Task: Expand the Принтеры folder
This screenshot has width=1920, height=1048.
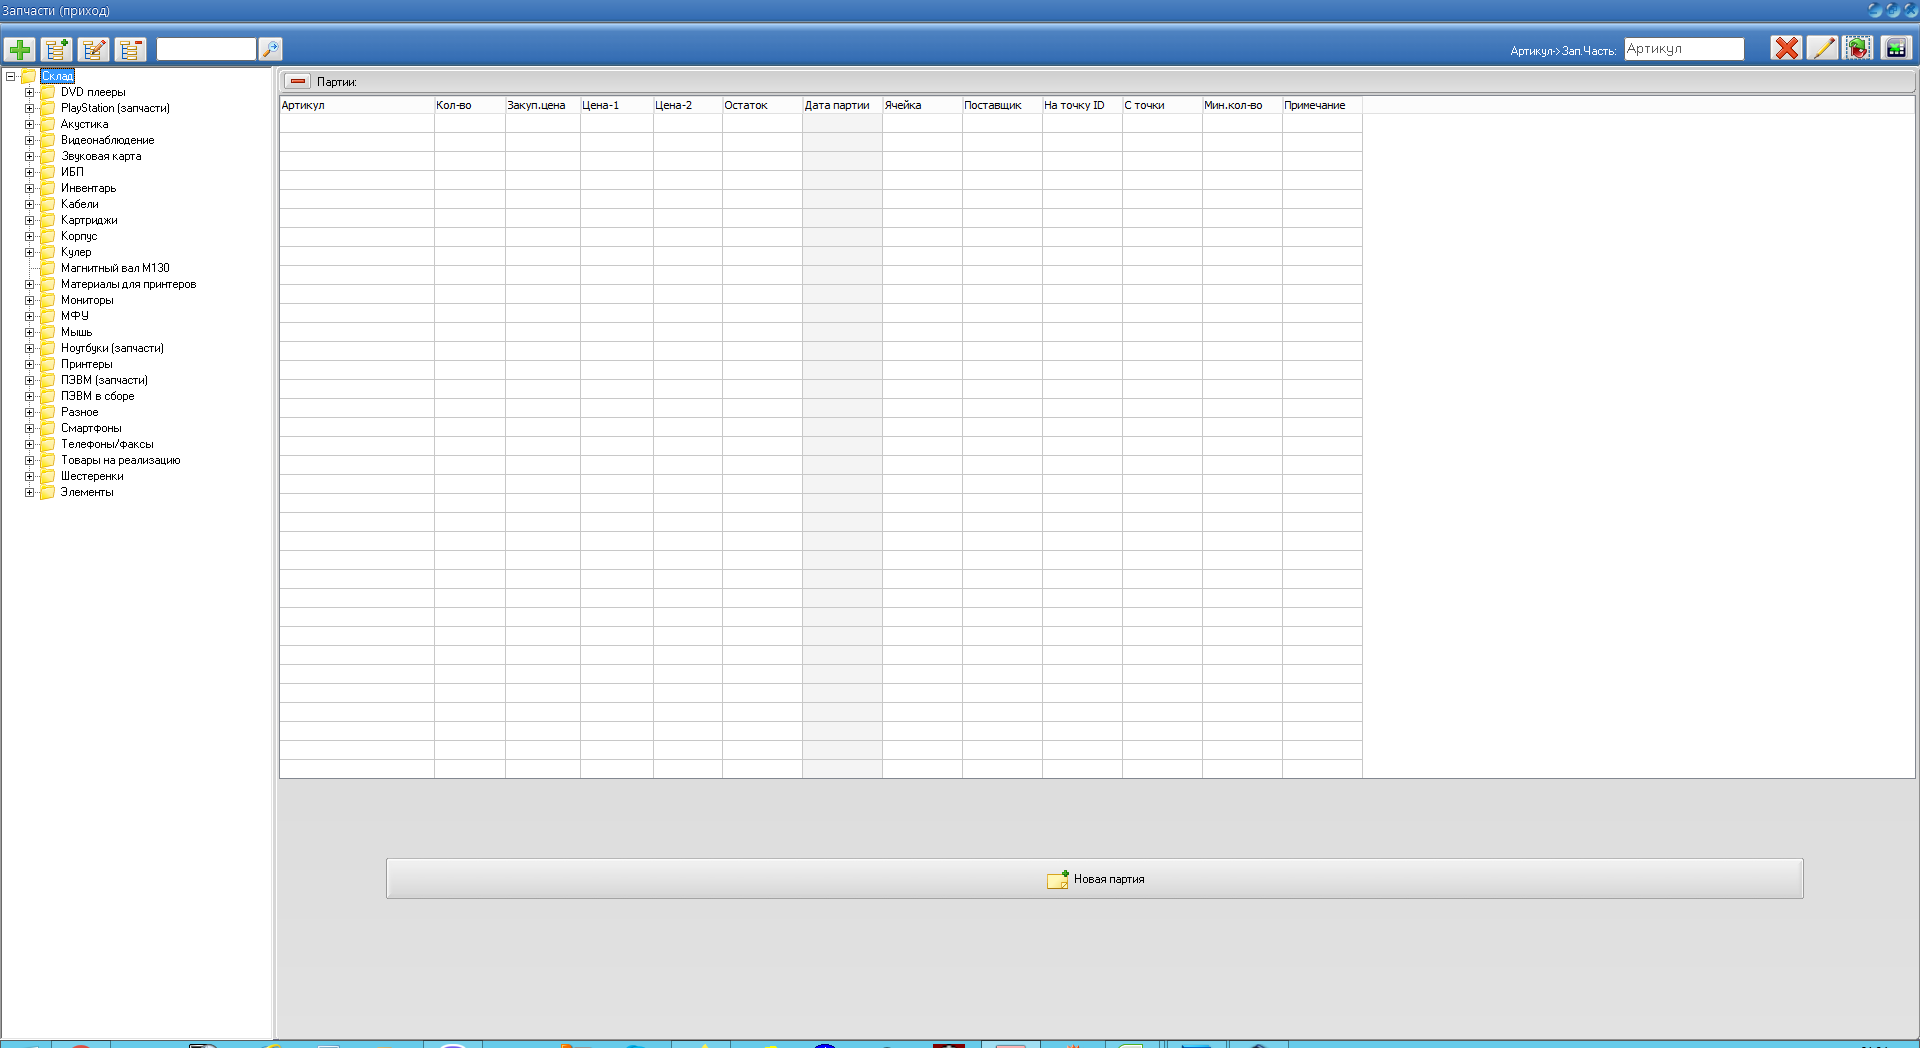Action: pyautogui.click(x=29, y=364)
